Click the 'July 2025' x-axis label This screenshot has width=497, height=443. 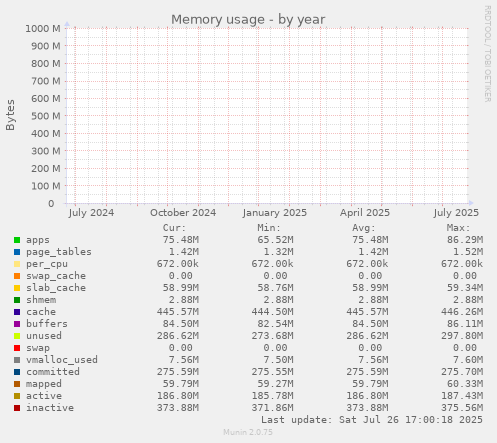tap(456, 213)
